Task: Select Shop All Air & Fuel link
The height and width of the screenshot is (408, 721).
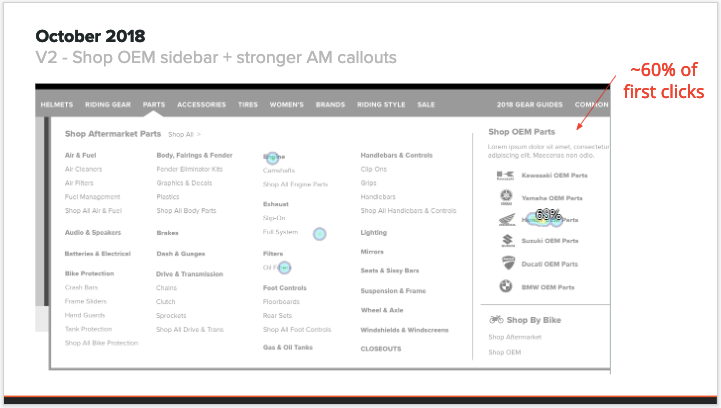Action: 93,211
